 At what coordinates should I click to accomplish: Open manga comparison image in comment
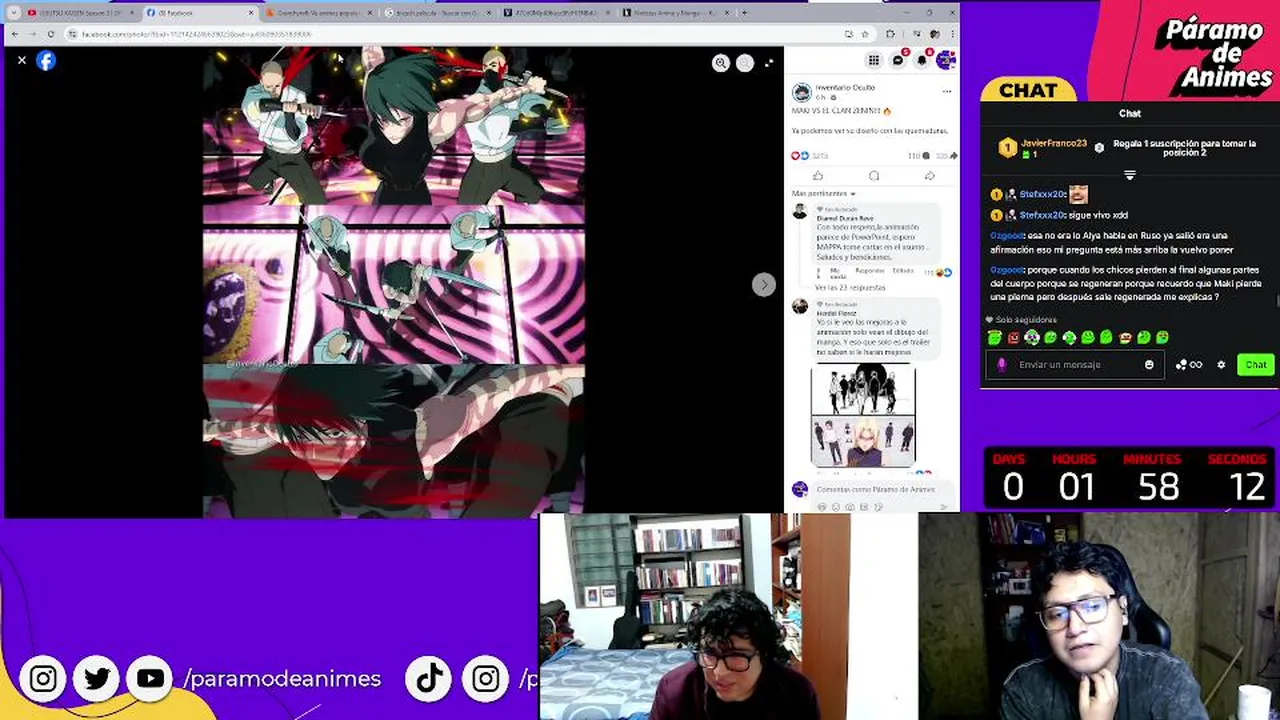[863, 416]
